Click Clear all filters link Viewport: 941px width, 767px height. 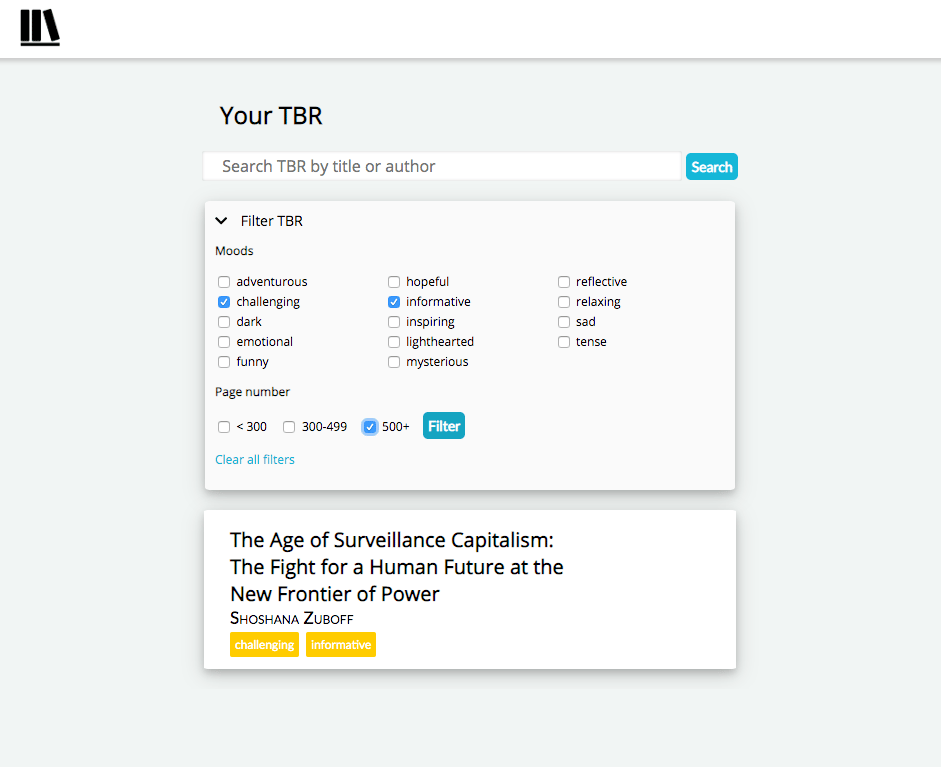coord(254,460)
